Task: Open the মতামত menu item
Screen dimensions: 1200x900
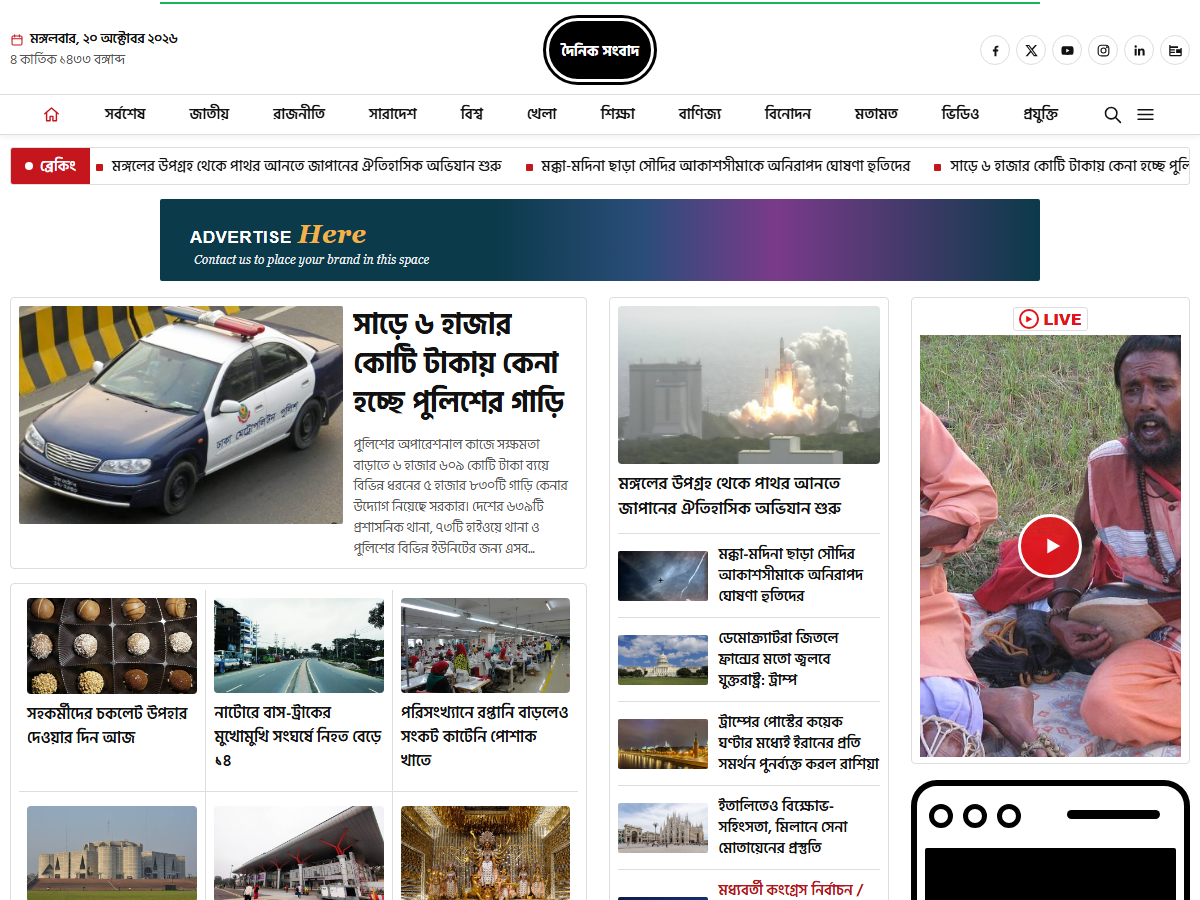Action: (x=876, y=114)
